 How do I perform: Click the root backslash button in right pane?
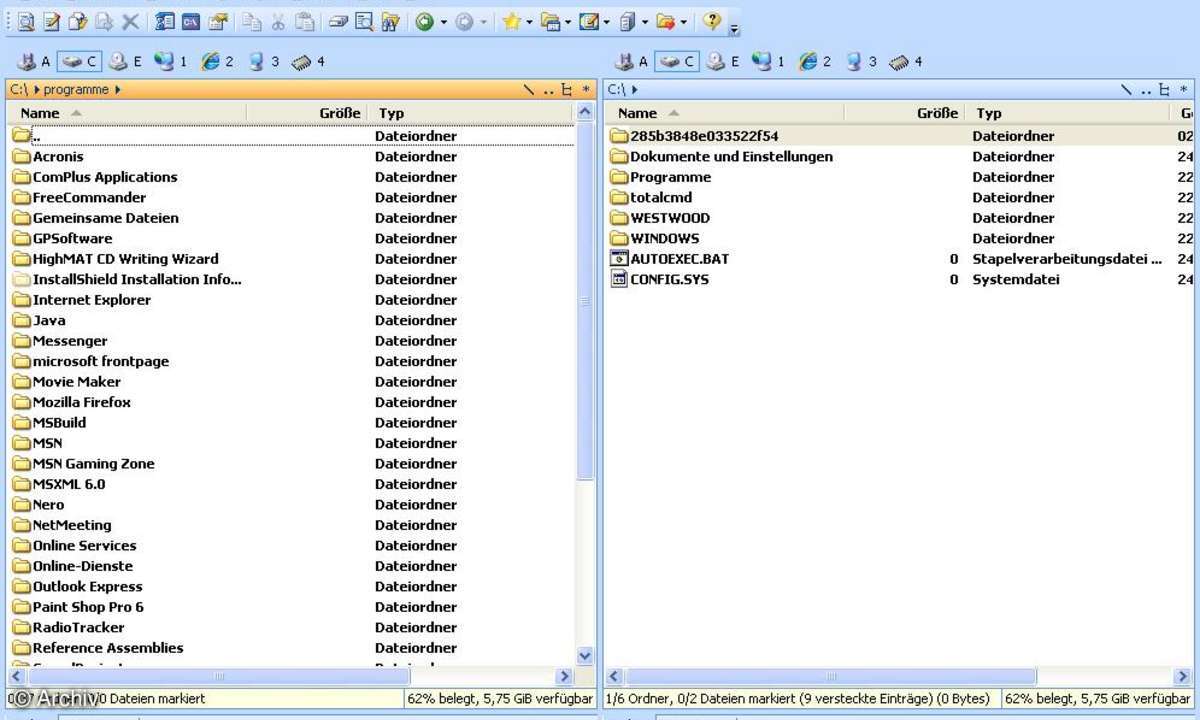coord(1126,90)
